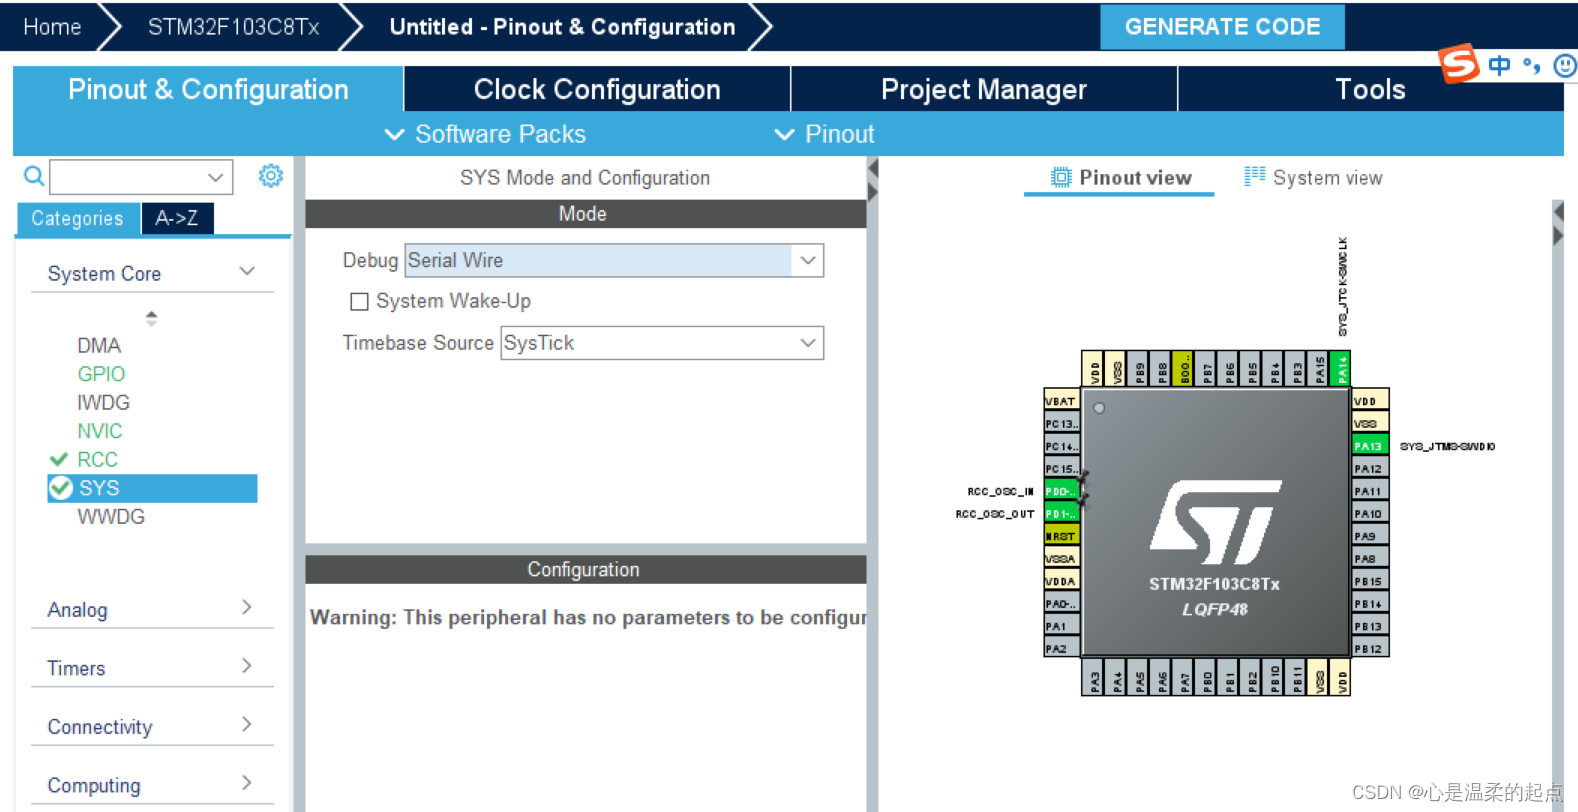Go to Home breadcrumb
The image size is (1578, 812).
point(52,27)
